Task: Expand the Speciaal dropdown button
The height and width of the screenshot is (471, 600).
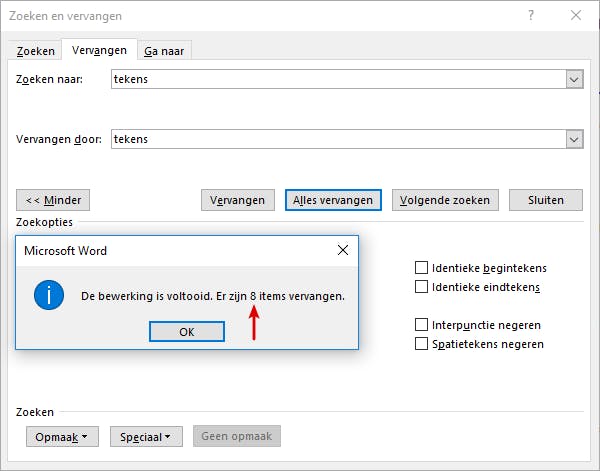Action: [x=146, y=437]
